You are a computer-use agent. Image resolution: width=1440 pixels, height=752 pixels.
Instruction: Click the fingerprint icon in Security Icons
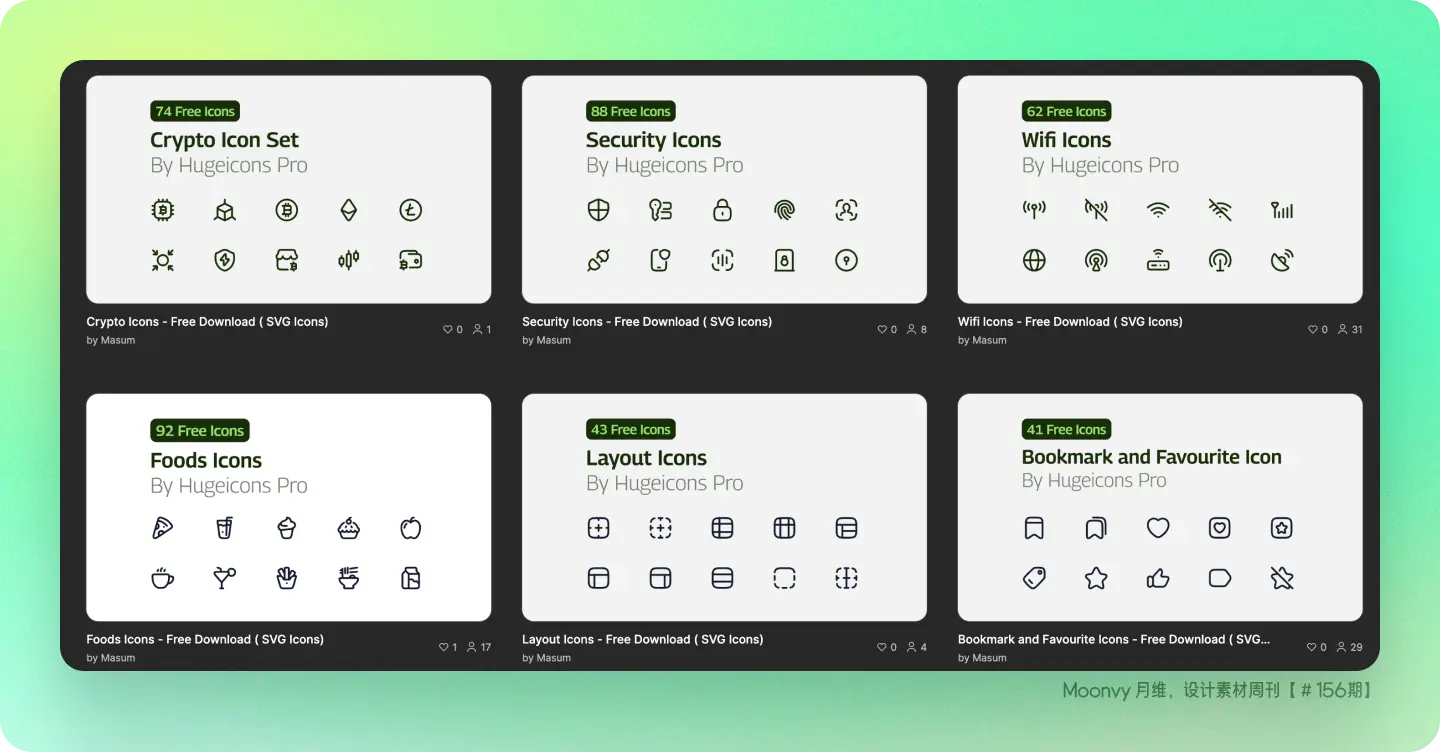[785, 210]
